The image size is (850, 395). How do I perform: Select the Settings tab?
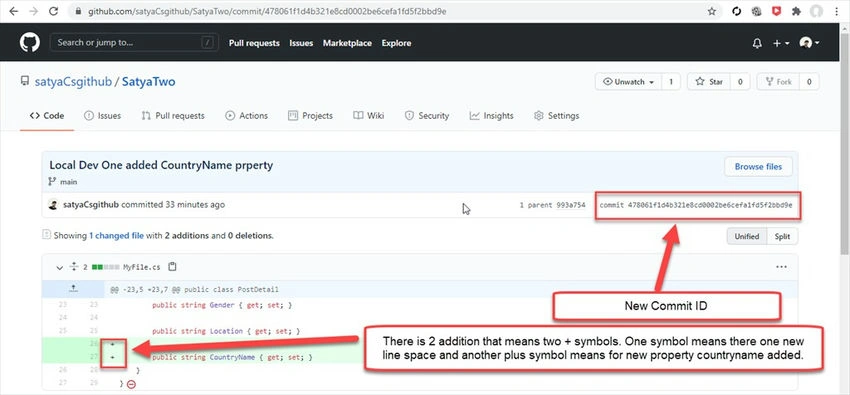556,115
